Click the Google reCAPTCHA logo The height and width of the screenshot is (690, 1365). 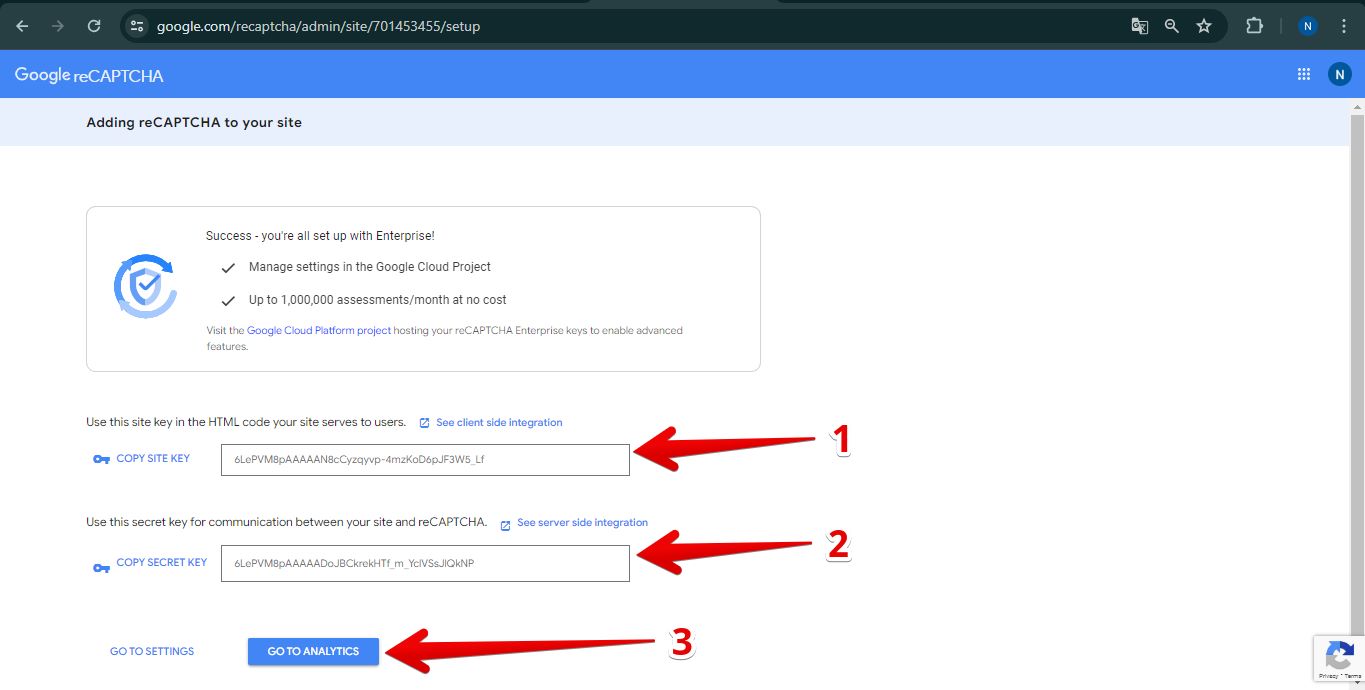click(x=89, y=75)
